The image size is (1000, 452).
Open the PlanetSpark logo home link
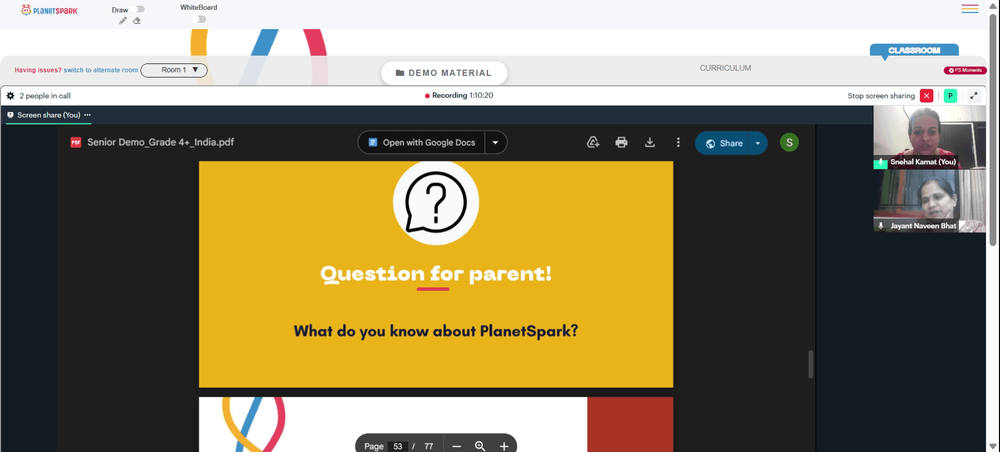click(x=49, y=10)
